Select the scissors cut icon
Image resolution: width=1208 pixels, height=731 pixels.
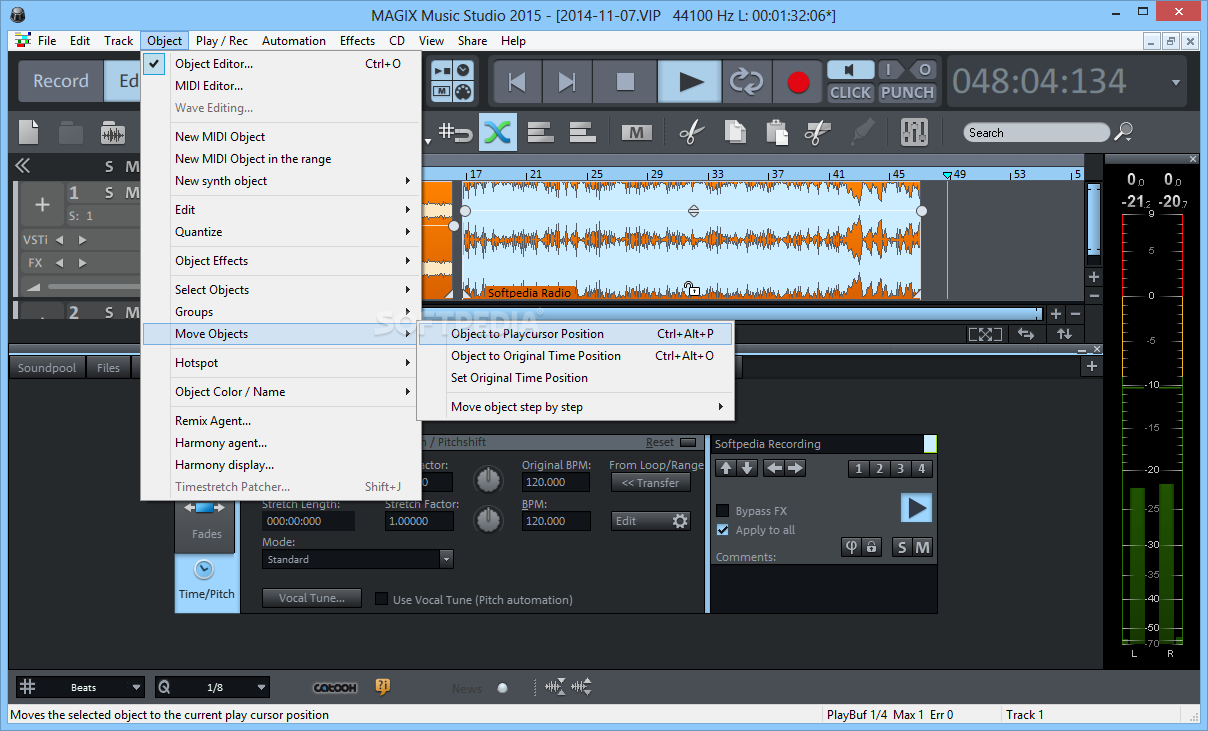tap(692, 132)
